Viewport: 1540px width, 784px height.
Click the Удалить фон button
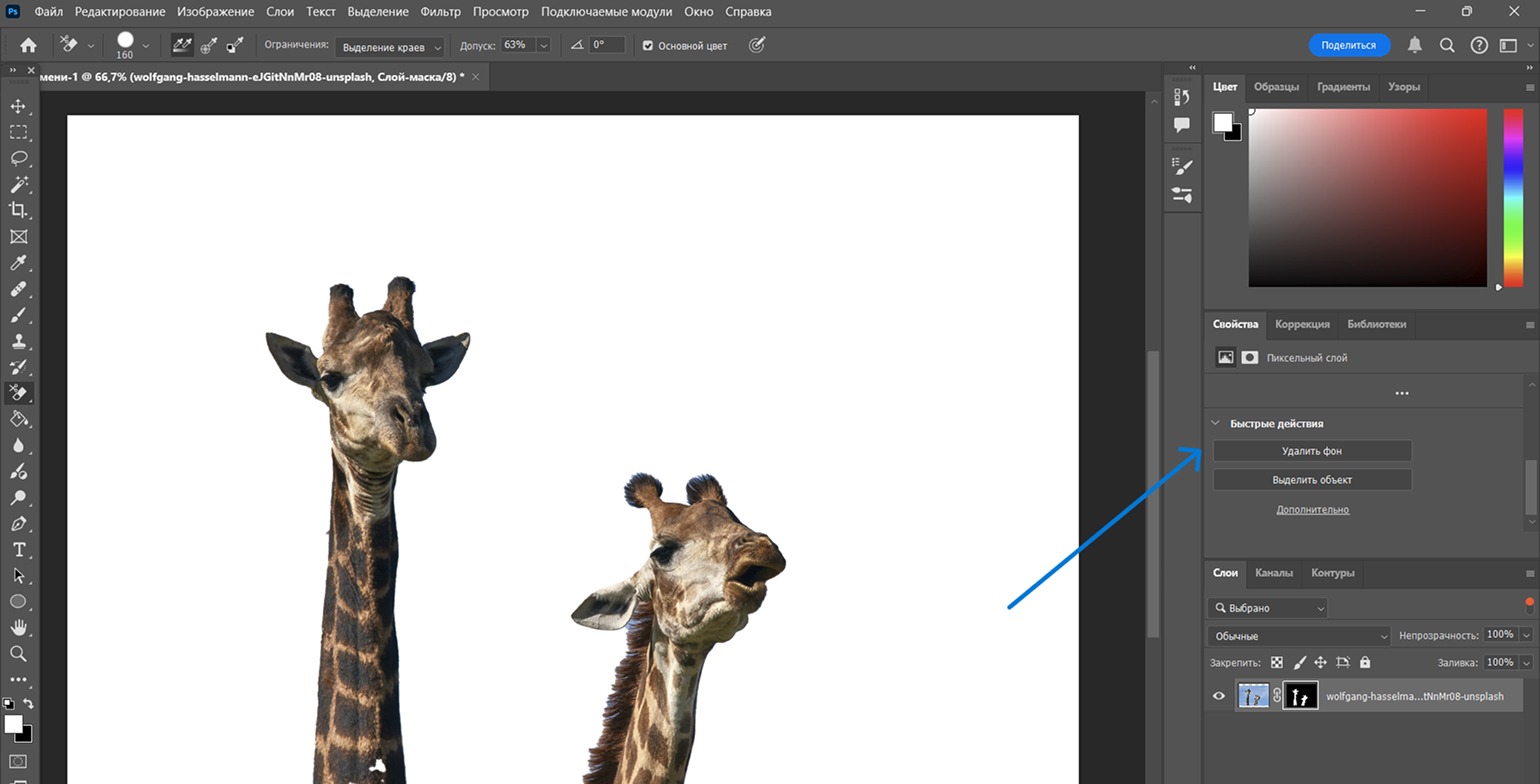point(1312,451)
